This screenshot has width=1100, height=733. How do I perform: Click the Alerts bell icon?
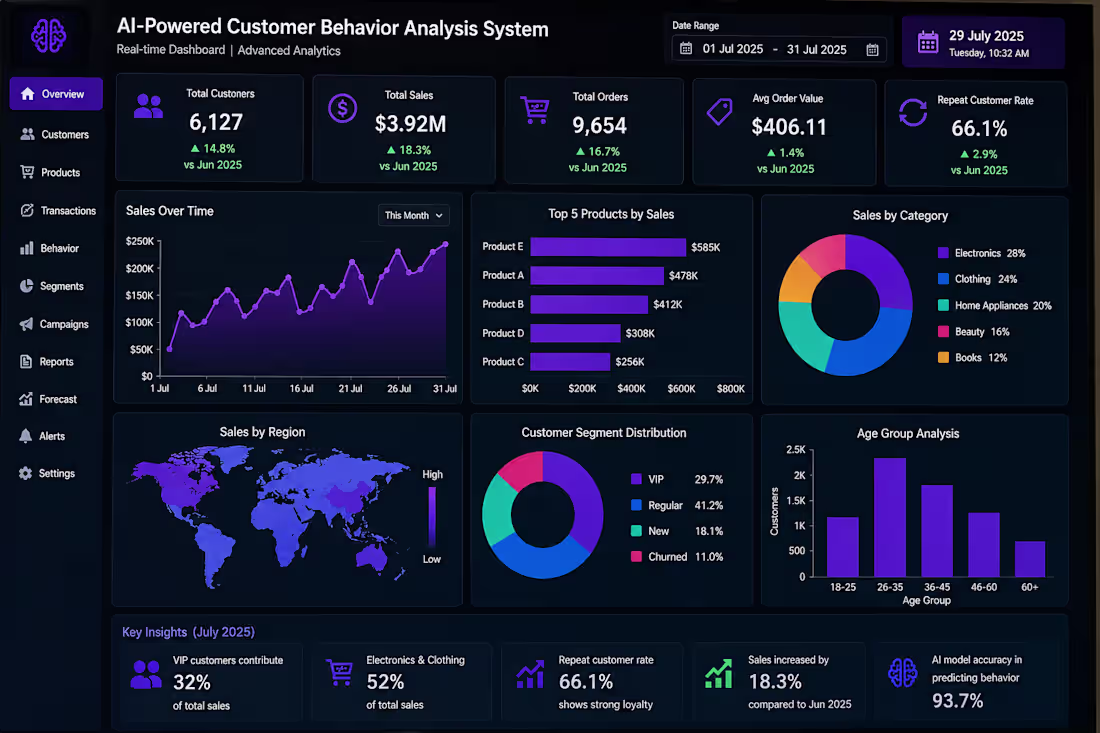coord(25,436)
